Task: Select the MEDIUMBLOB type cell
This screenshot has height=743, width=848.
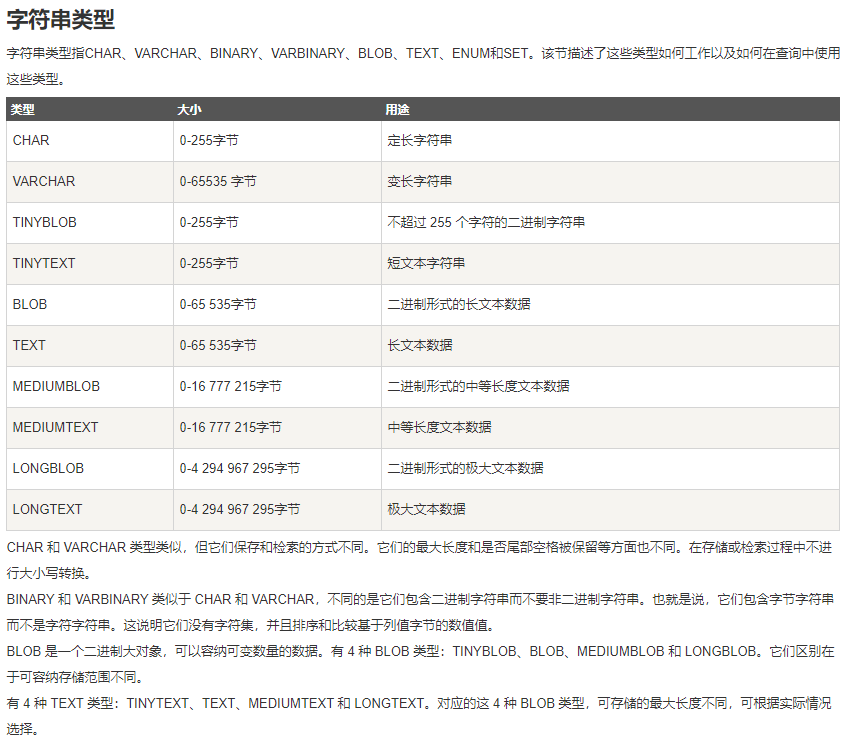Action: 56,386
